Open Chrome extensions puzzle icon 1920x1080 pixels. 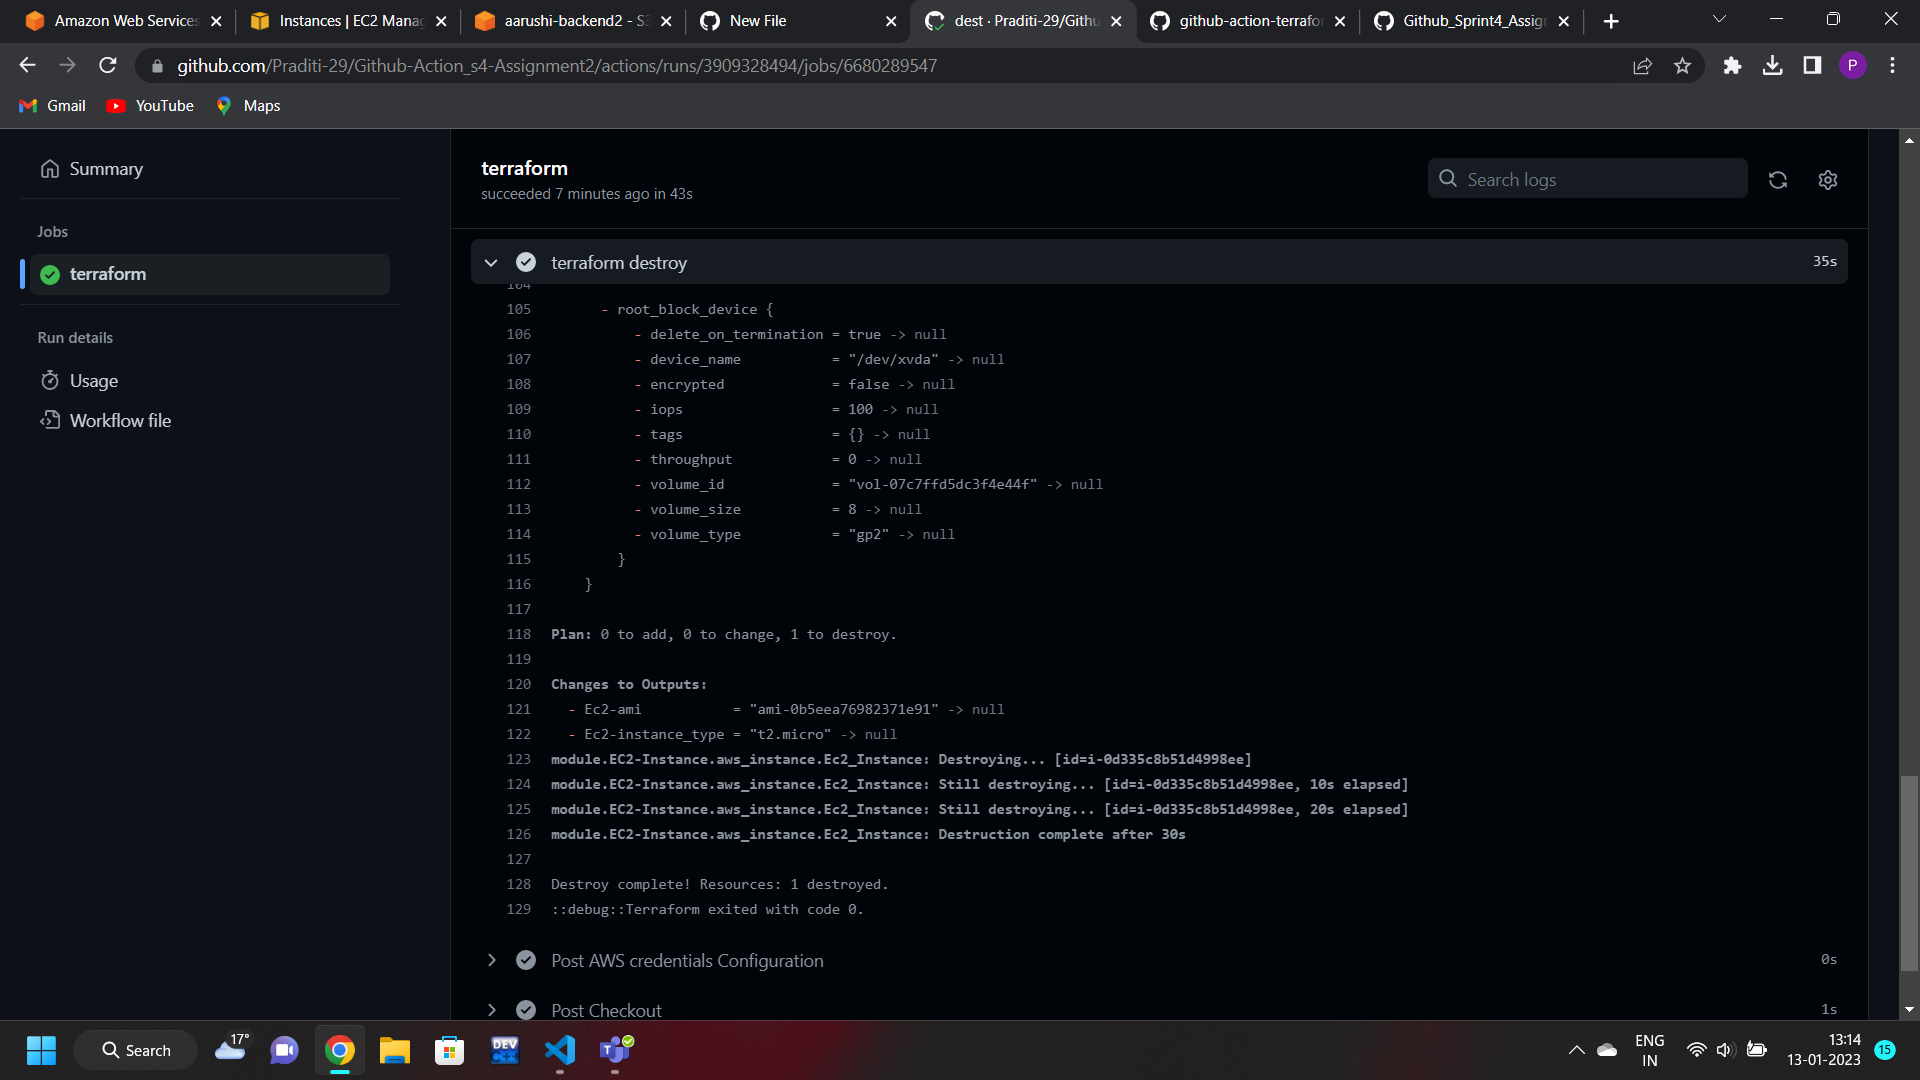[1733, 65]
